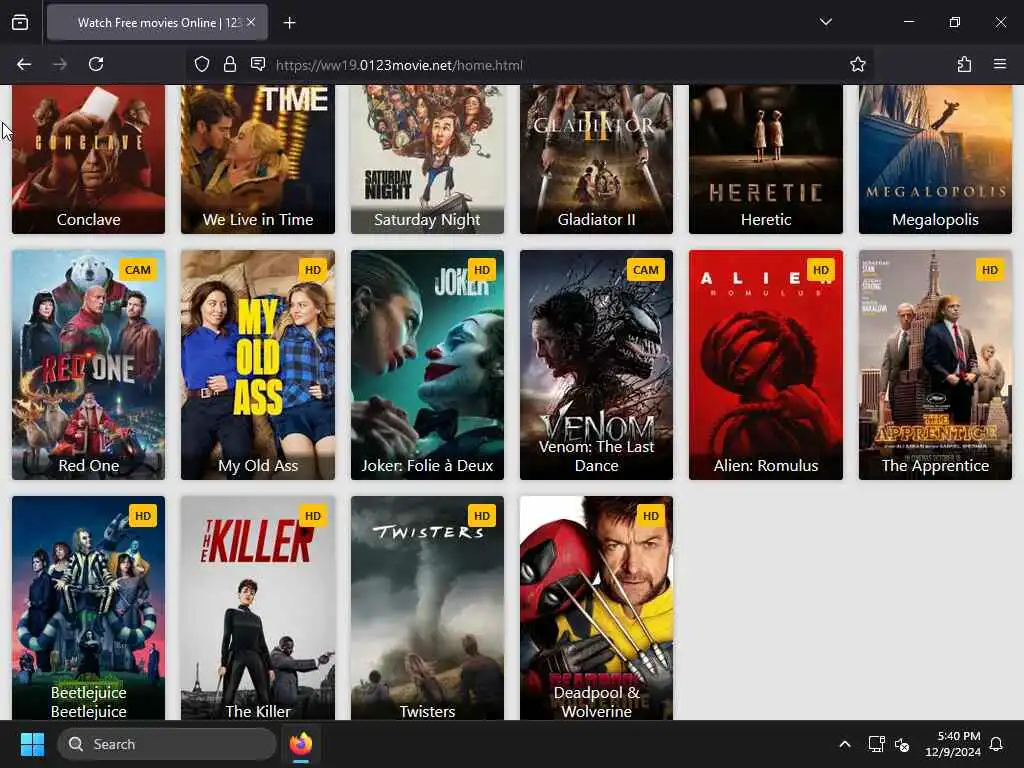
Task: Reload the page with the refresh icon
Action: [x=96, y=64]
